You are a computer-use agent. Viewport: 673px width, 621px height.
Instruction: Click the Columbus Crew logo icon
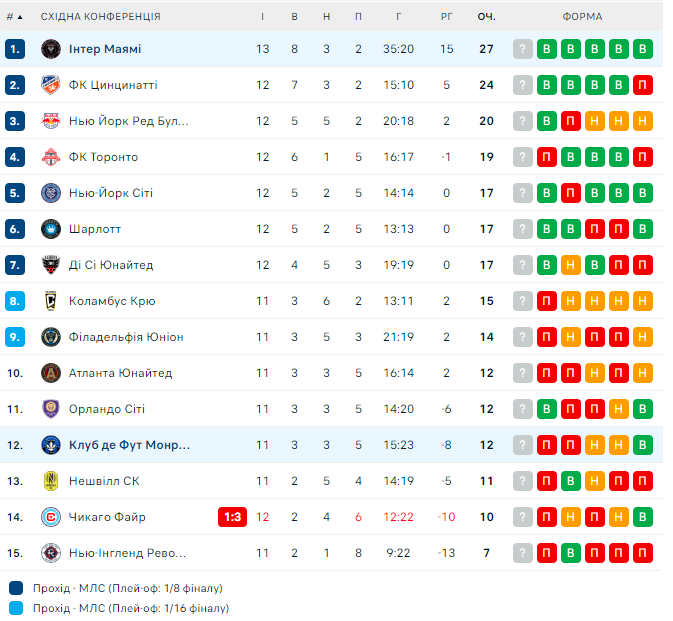point(50,301)
